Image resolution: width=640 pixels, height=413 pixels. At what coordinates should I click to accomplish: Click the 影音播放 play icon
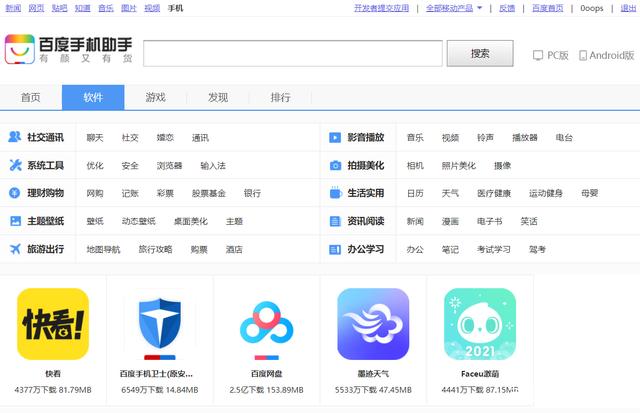click(x=335, y=138)
